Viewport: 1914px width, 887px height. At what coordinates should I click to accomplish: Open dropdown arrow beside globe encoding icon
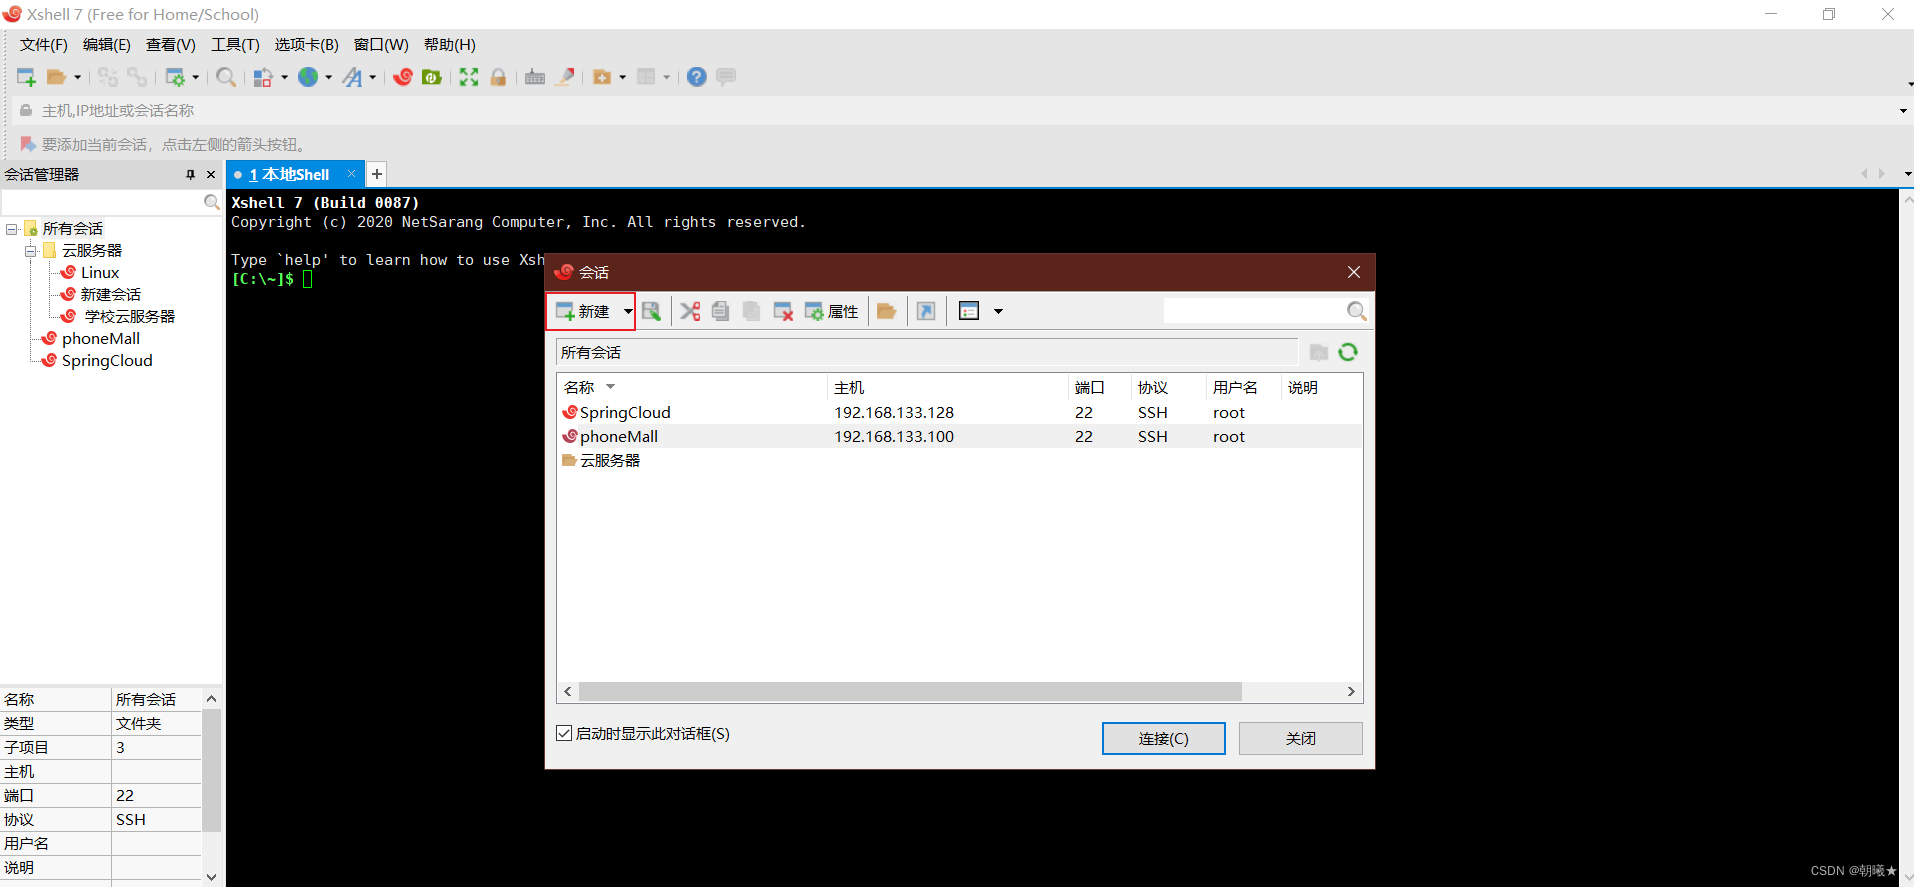coord(328,77)
